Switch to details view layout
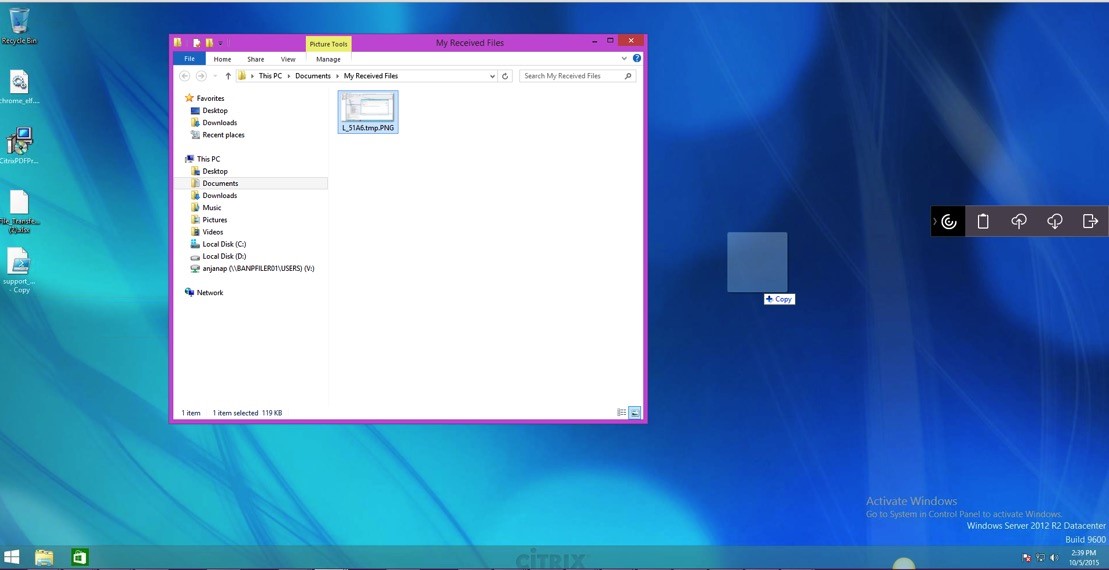The height and width of the screenshot is (570, 1109). [621, 412]
